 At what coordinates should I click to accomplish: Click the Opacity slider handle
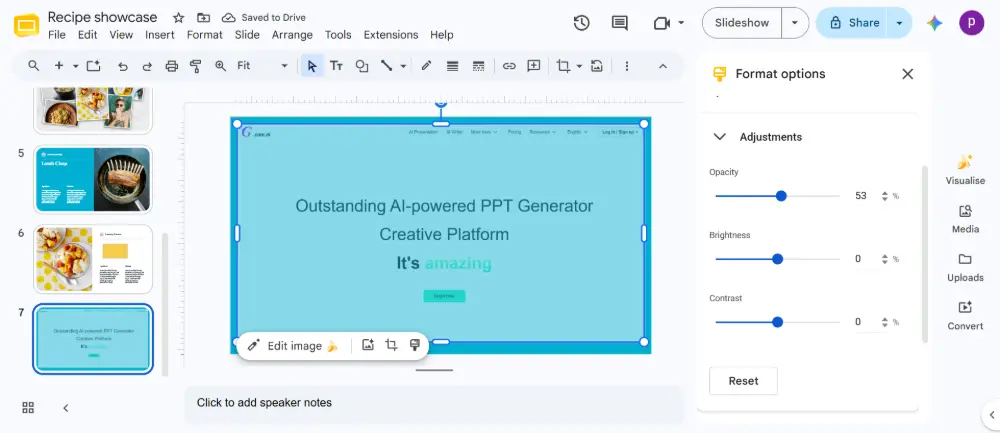coord(781,196)
